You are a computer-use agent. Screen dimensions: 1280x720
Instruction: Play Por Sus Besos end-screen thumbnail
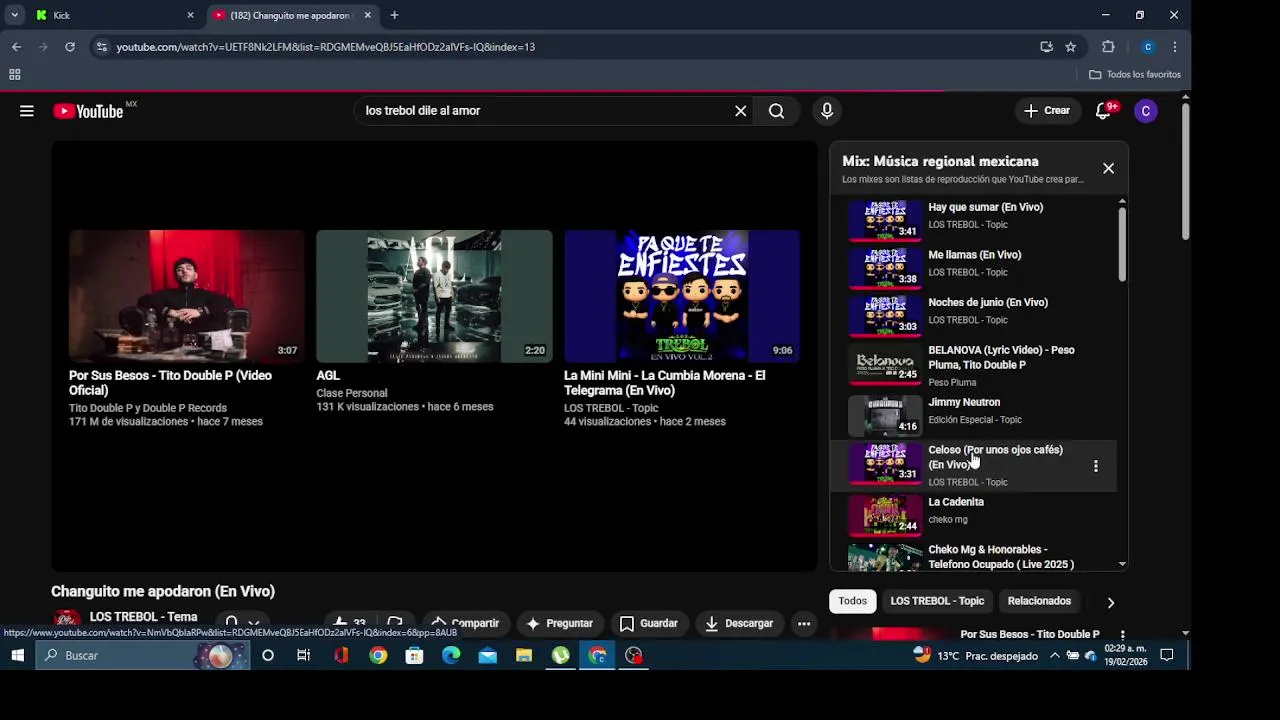point(186,296)
